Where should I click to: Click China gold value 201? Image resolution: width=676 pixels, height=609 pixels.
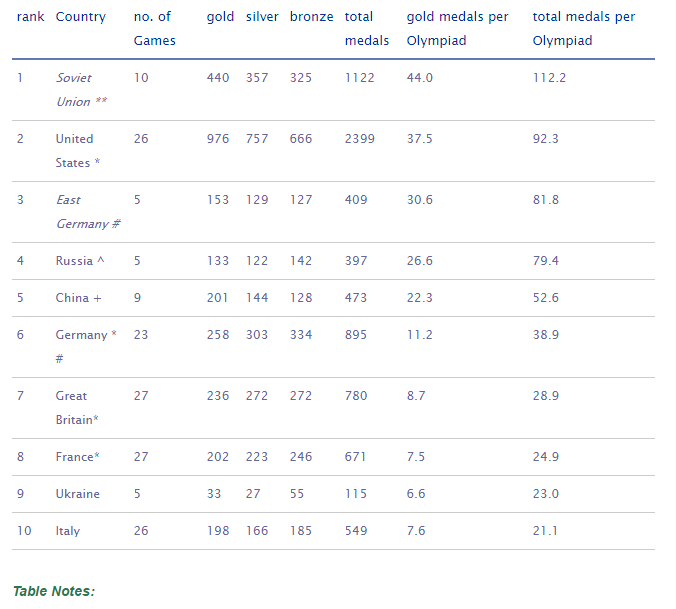[217, 298]
